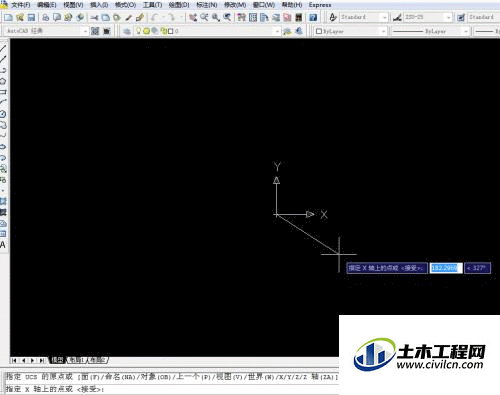Click the layer color swatch square
The width and height of the screenshot is (500, 395).
(171, 31)
